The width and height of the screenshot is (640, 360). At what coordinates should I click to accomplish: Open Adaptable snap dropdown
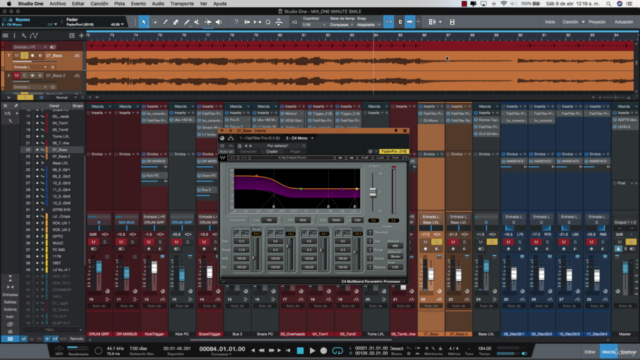pyautogui.click(x=368, y=25)
